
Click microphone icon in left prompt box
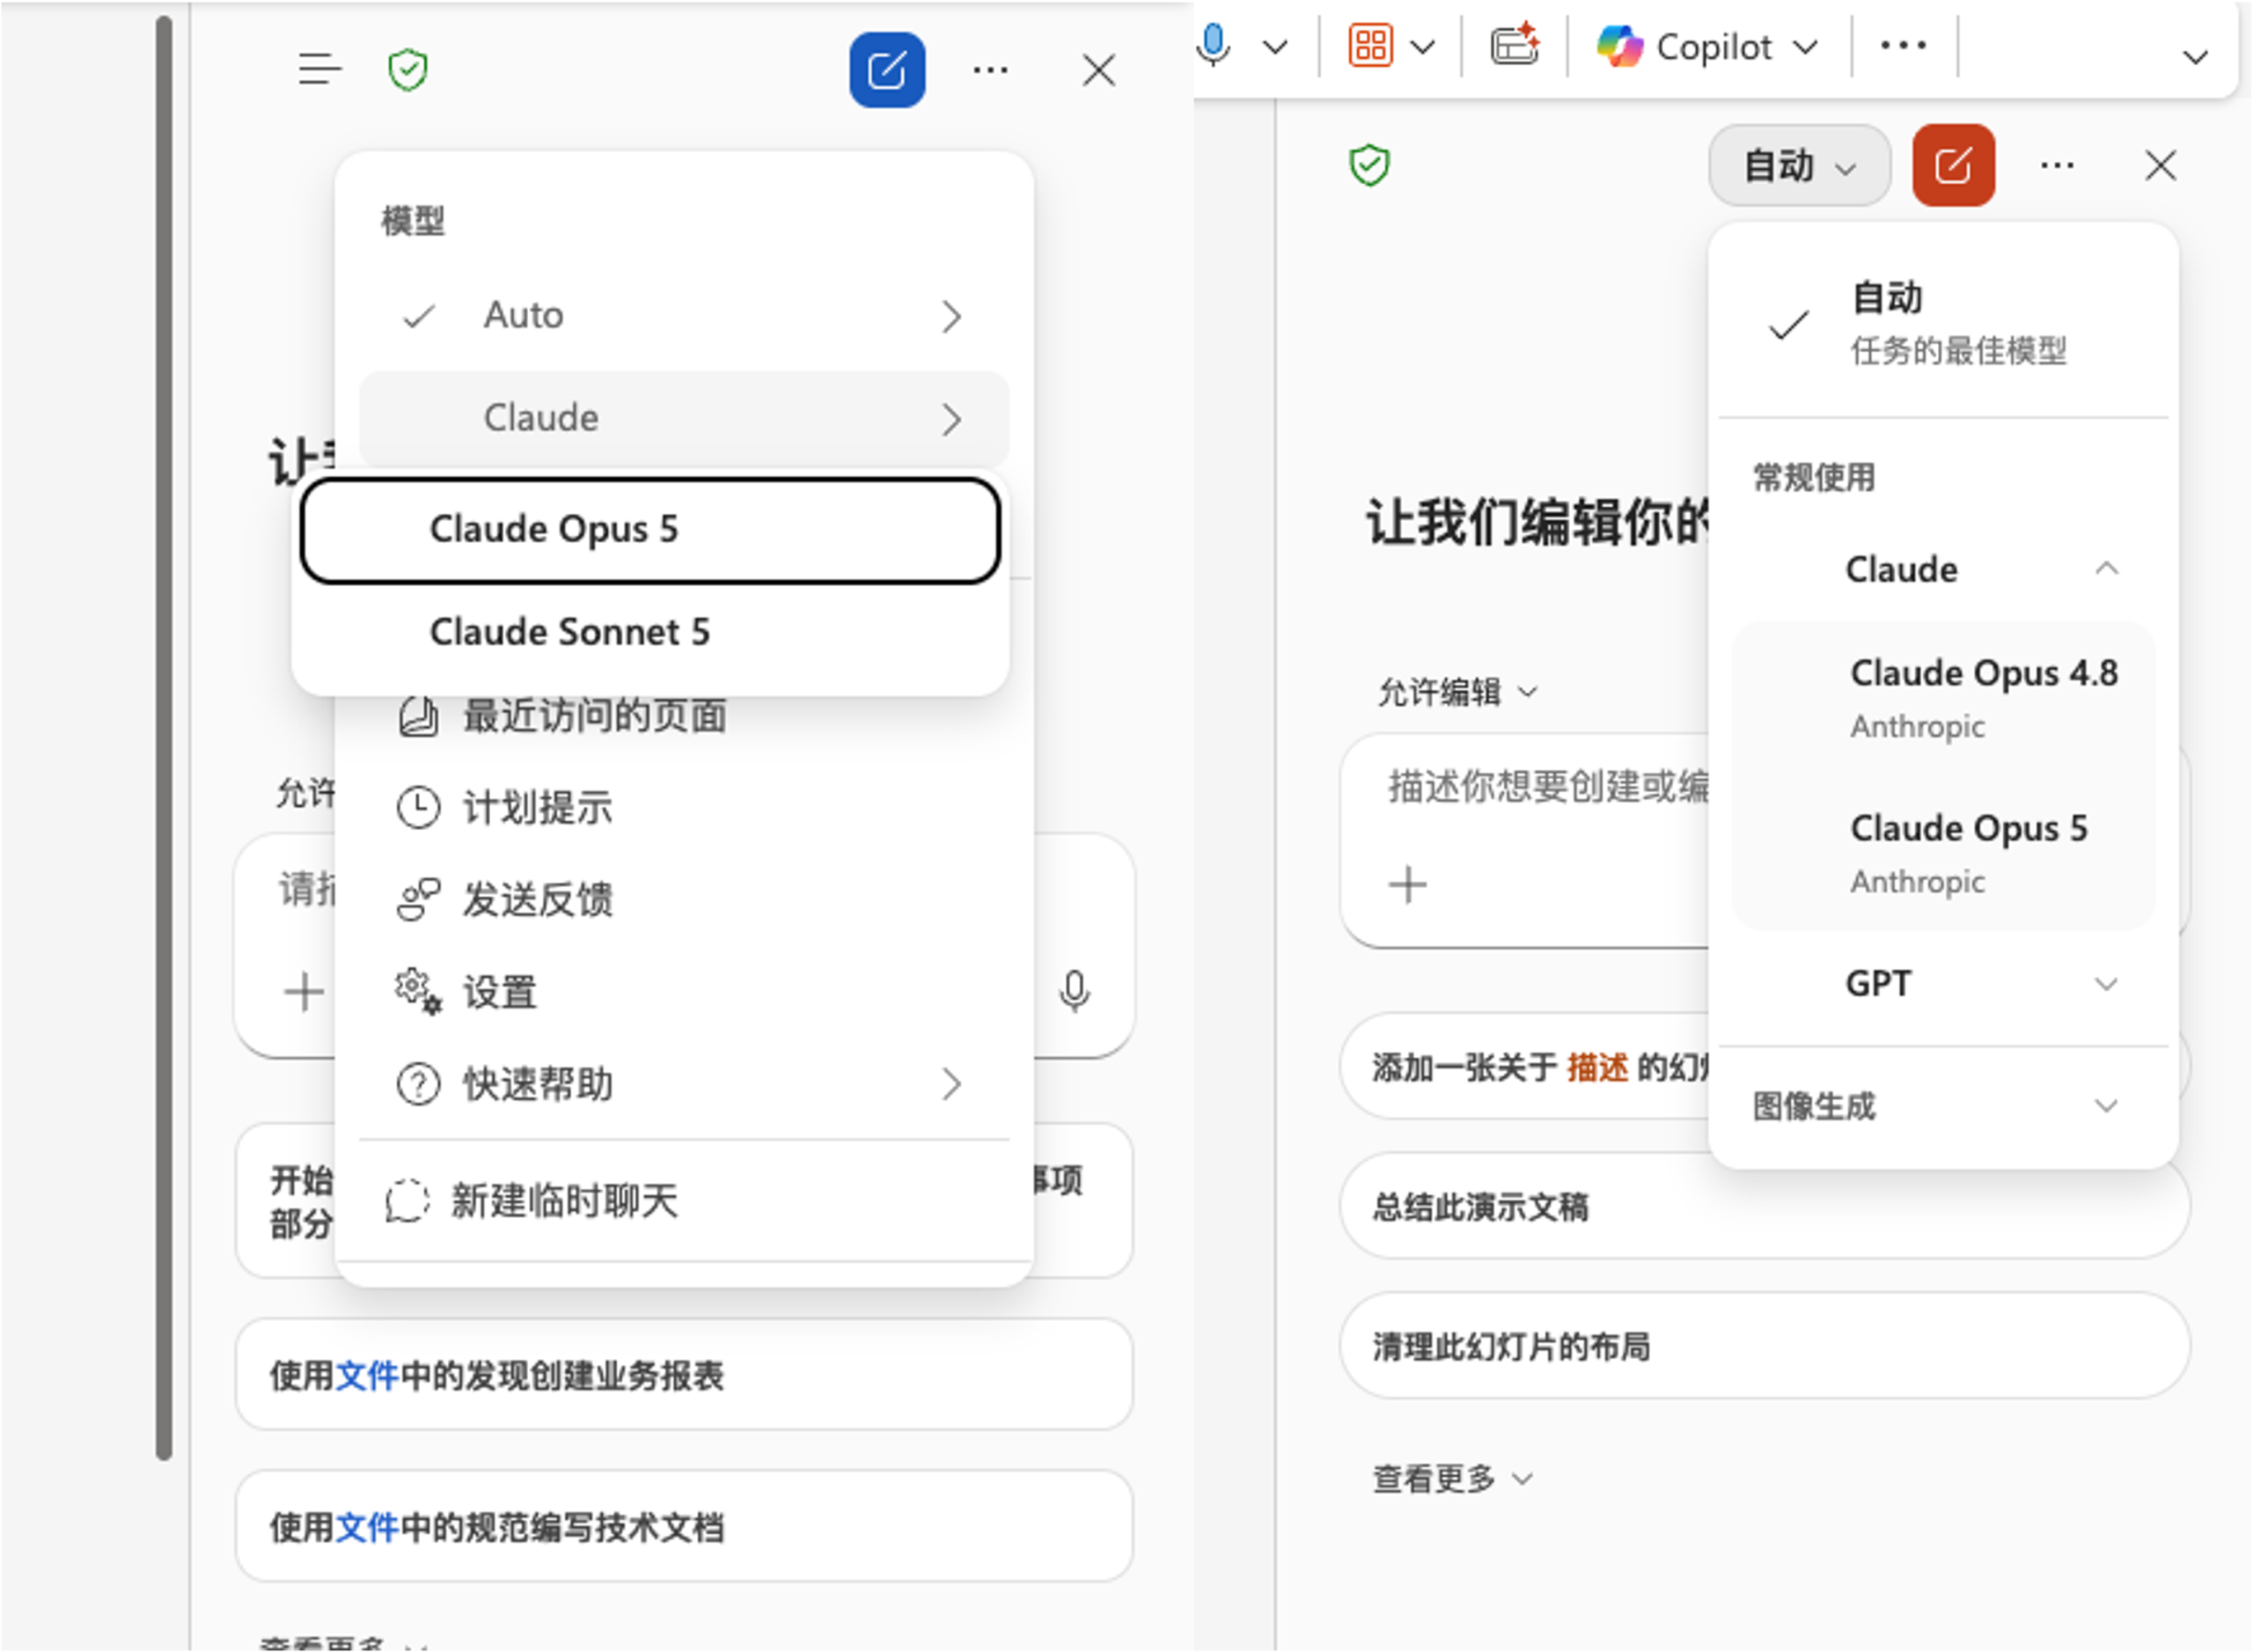[1075, 992]
